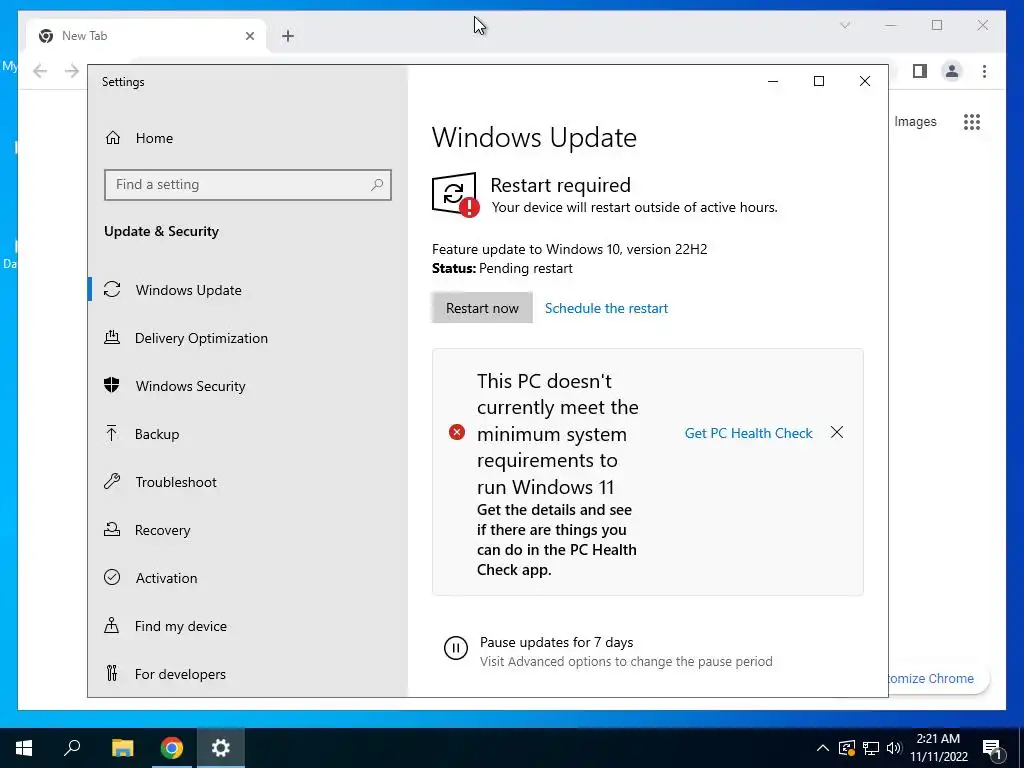Open Schedule the restart link
The image size is (1024, 768).
click(606, 308)
